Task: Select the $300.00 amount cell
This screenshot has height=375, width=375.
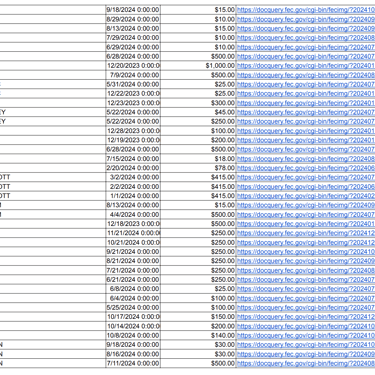Action: (198, 103)
